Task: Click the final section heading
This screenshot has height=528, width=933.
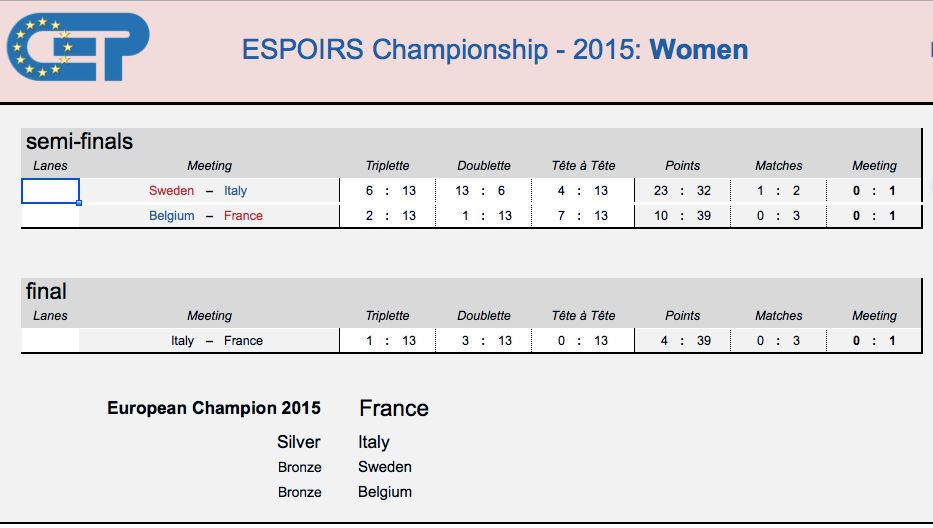Action: tap(46, 292)
